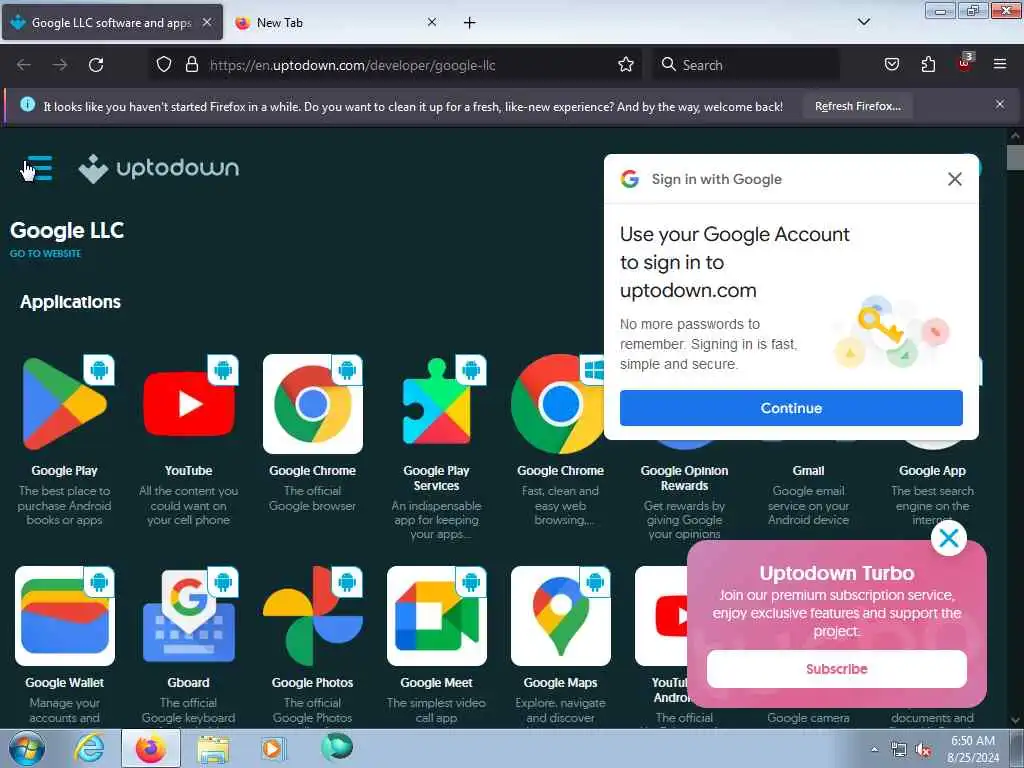Open the Google Play app icon
1024x768 pixels.
pos(65,404)
